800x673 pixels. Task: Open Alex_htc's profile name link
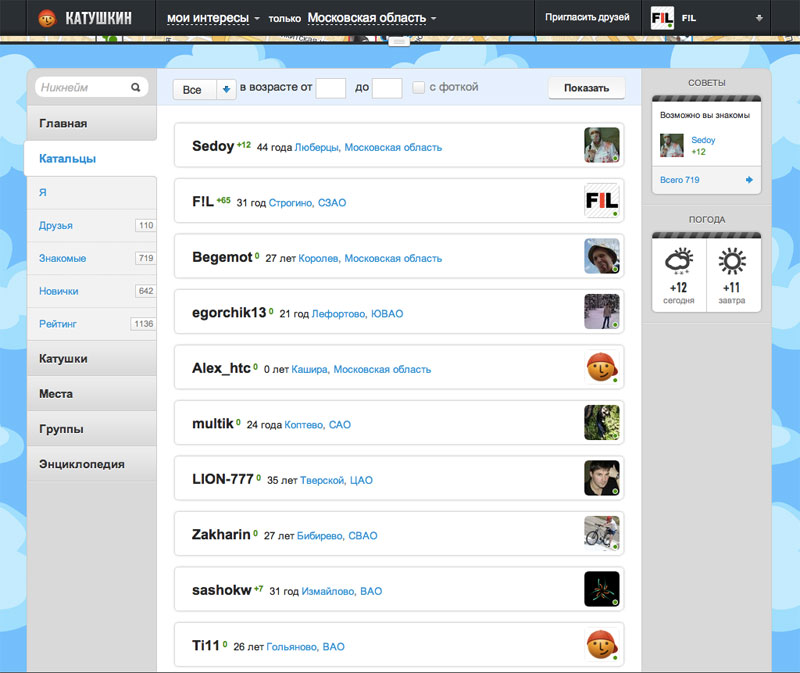pyautogui.click(x=221, y=368)
